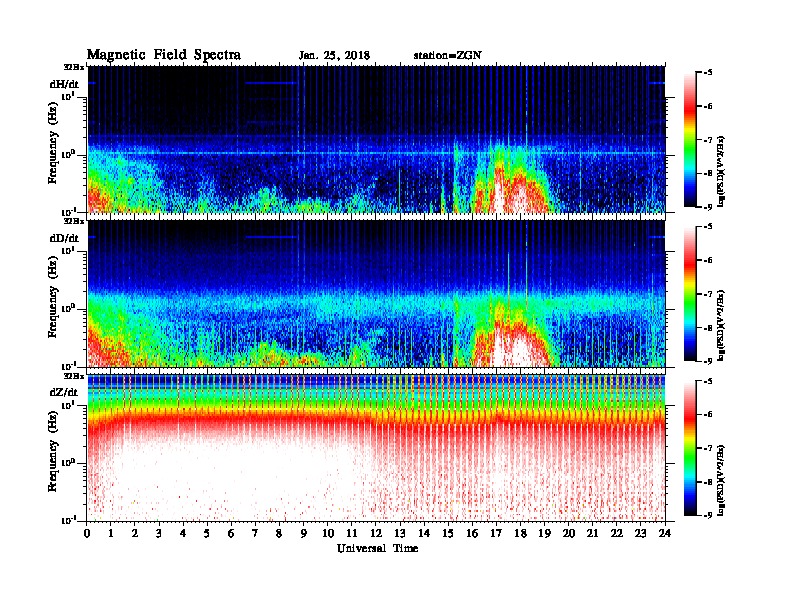Click hour tick label "11" on time axis
Screen dimensions: 792x612
pos(352,533)
